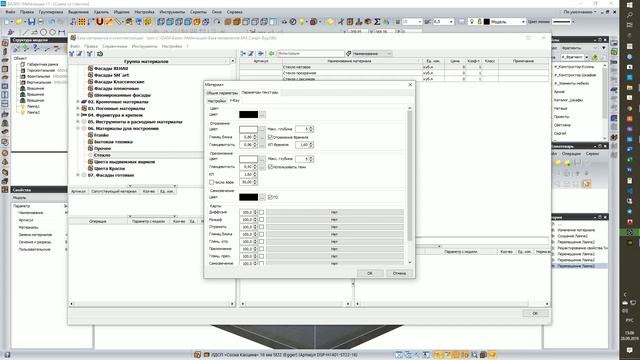
Task: Toggle the magnet snap icon
Action: click(100, 22)
